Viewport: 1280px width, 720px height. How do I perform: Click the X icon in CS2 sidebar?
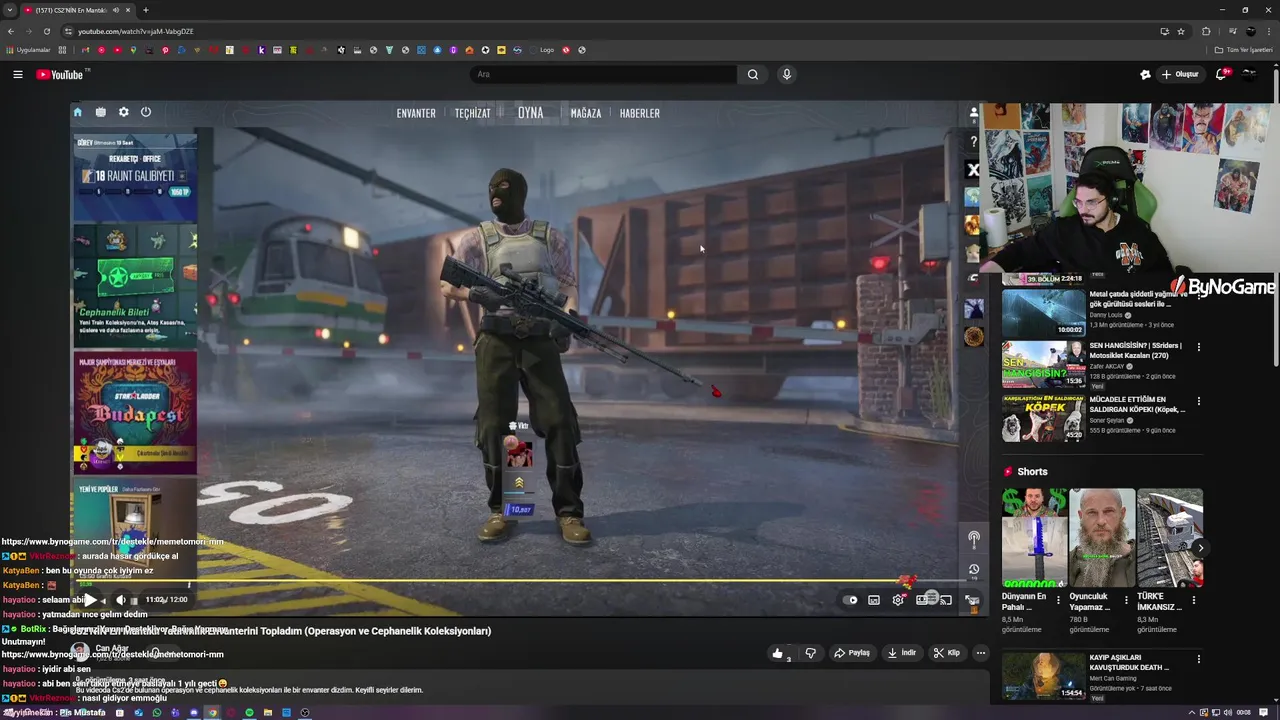(x=973, y=170)
